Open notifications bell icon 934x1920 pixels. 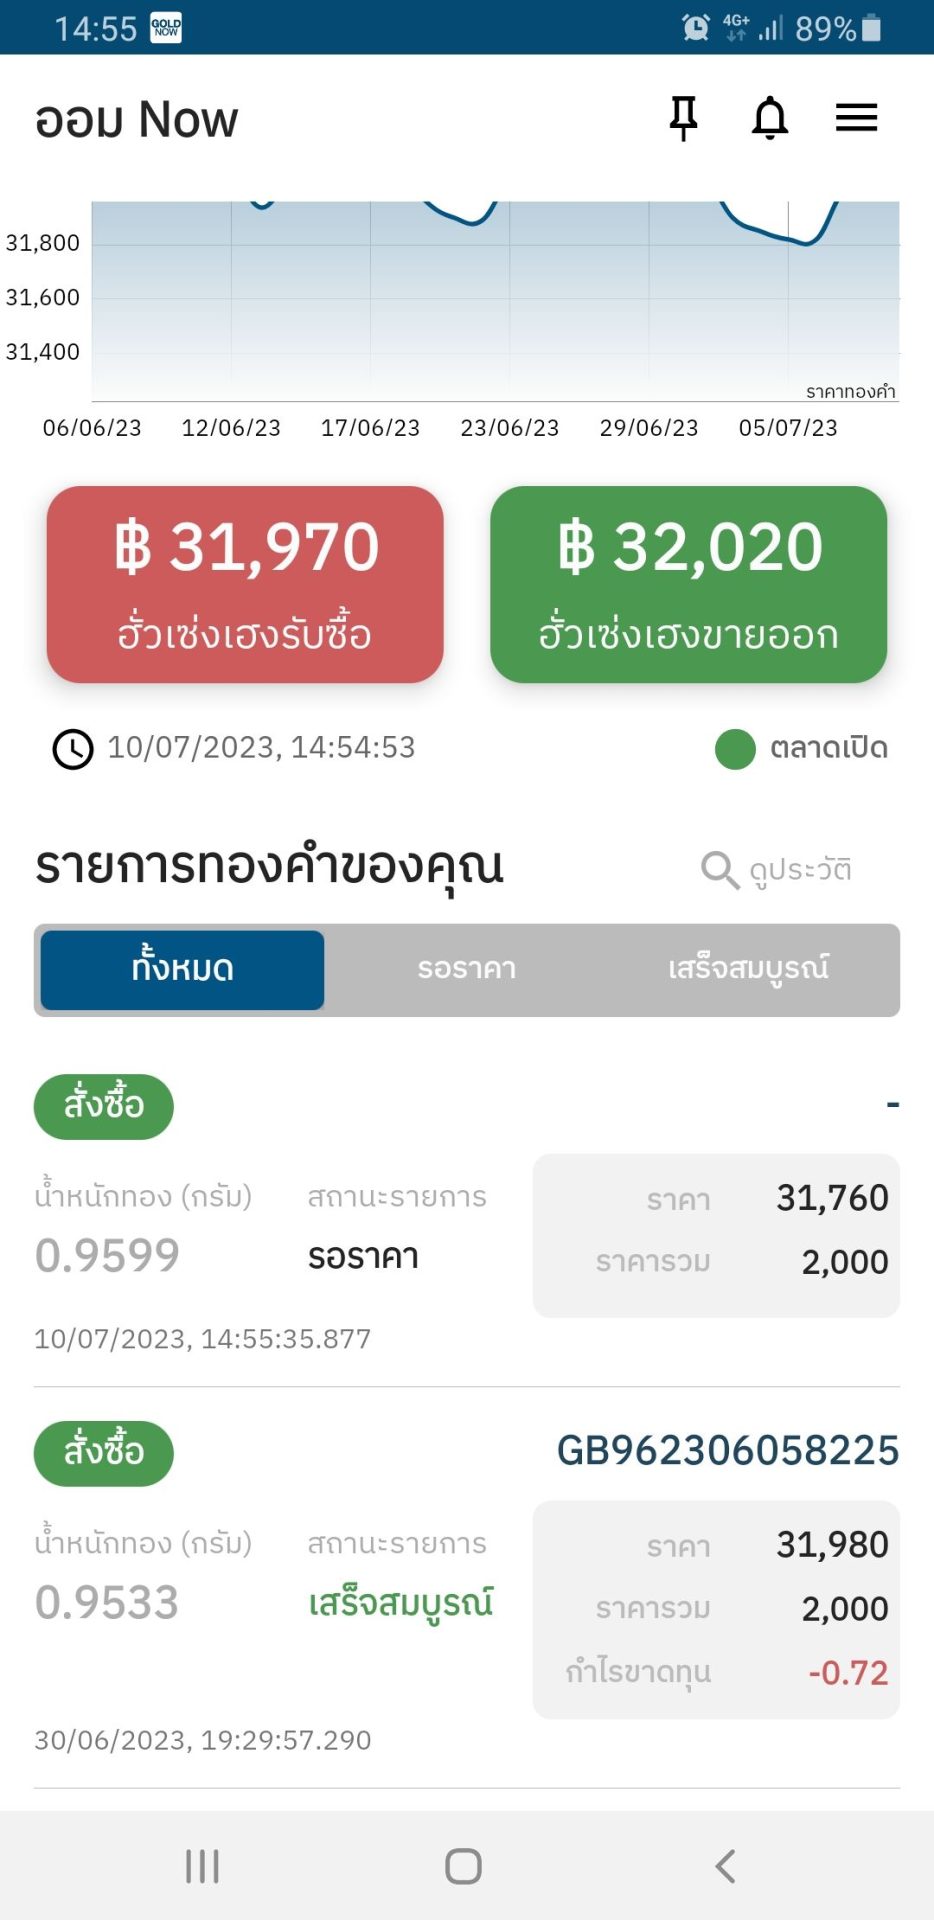tap(770, 118)
